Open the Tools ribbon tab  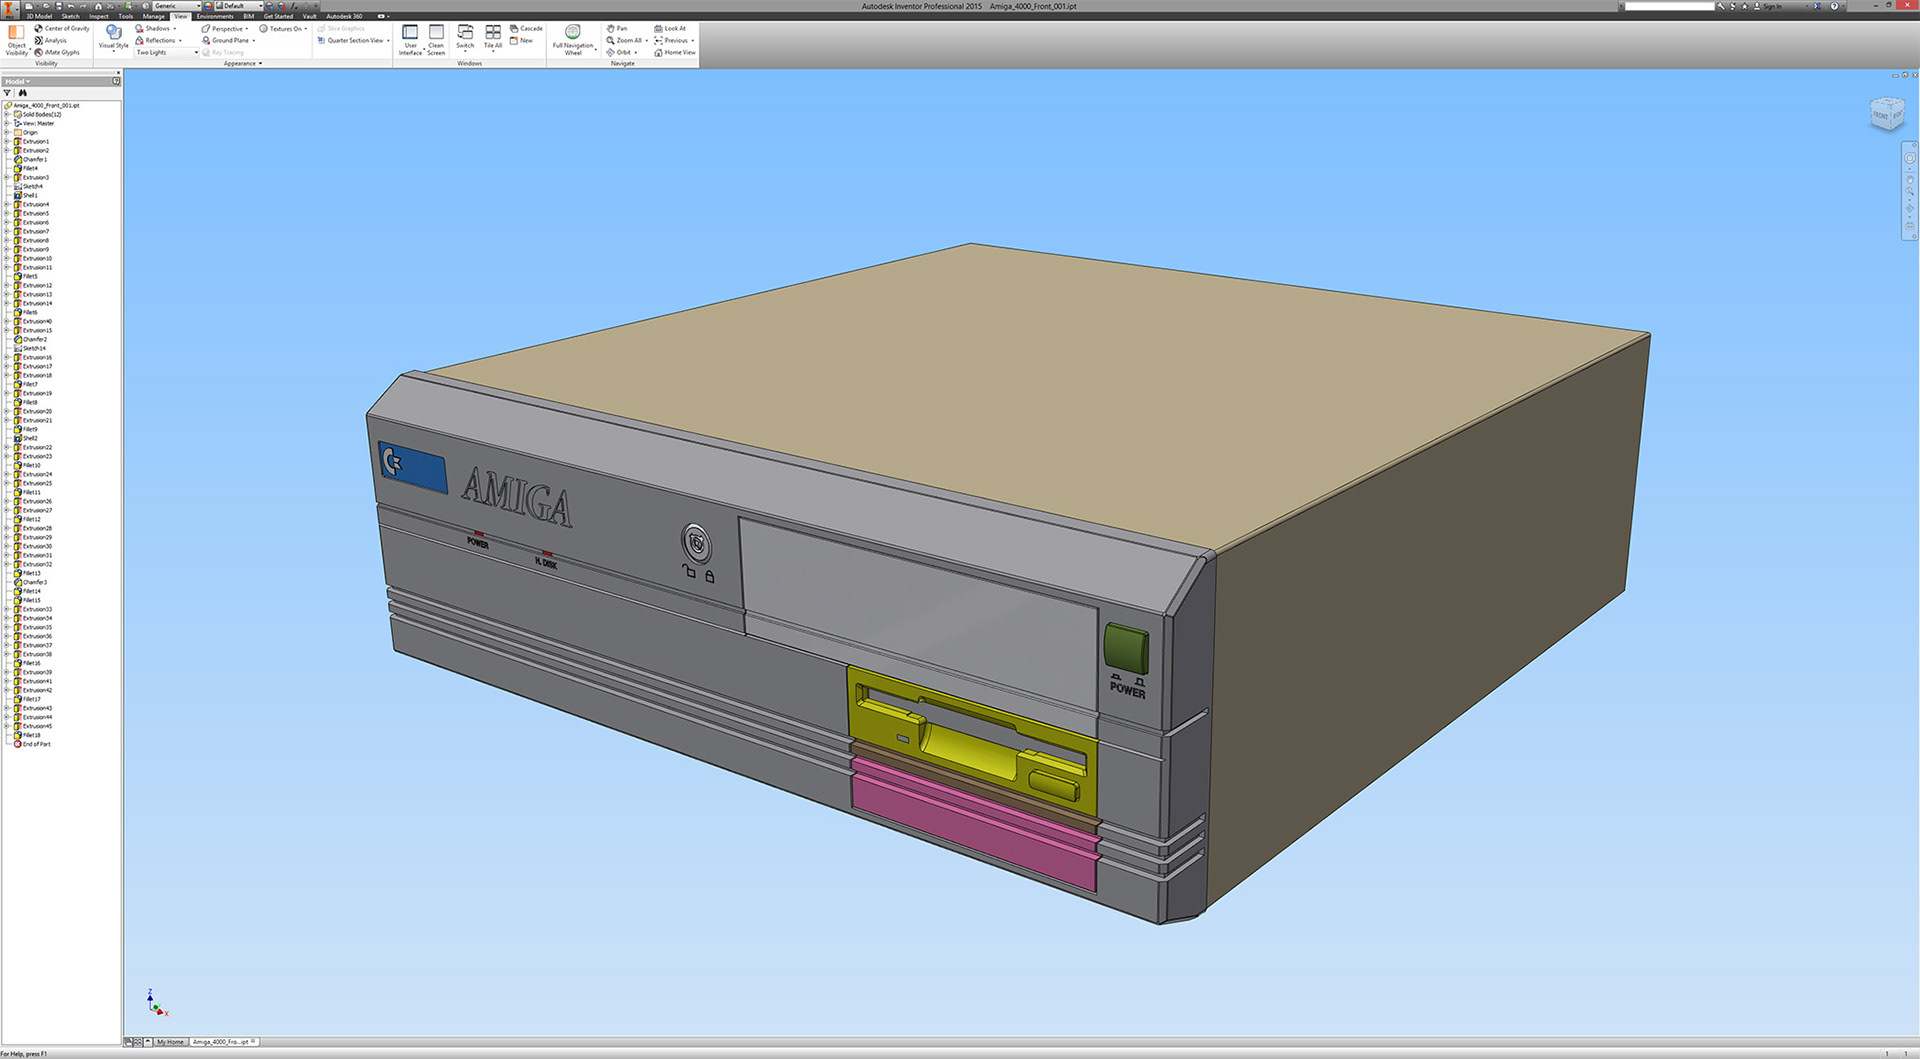click(x=125, y=16)
